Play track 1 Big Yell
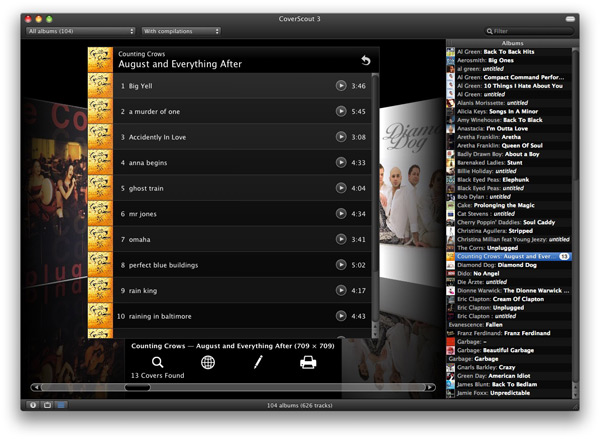 341,86
